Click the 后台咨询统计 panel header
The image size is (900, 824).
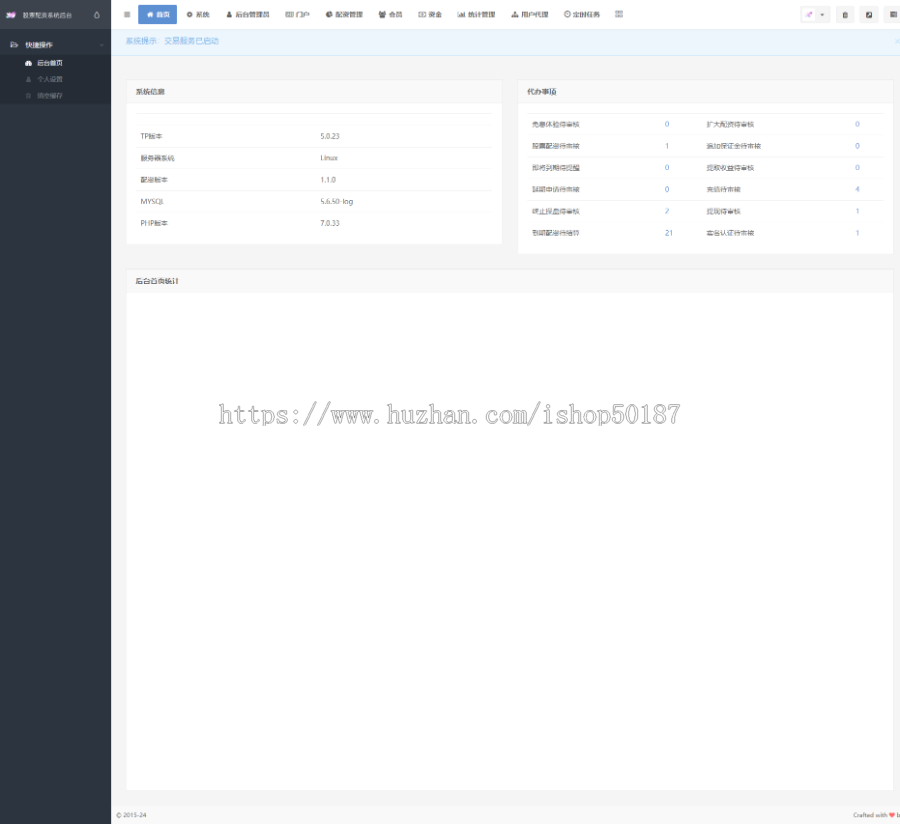[x=510, y=281]
